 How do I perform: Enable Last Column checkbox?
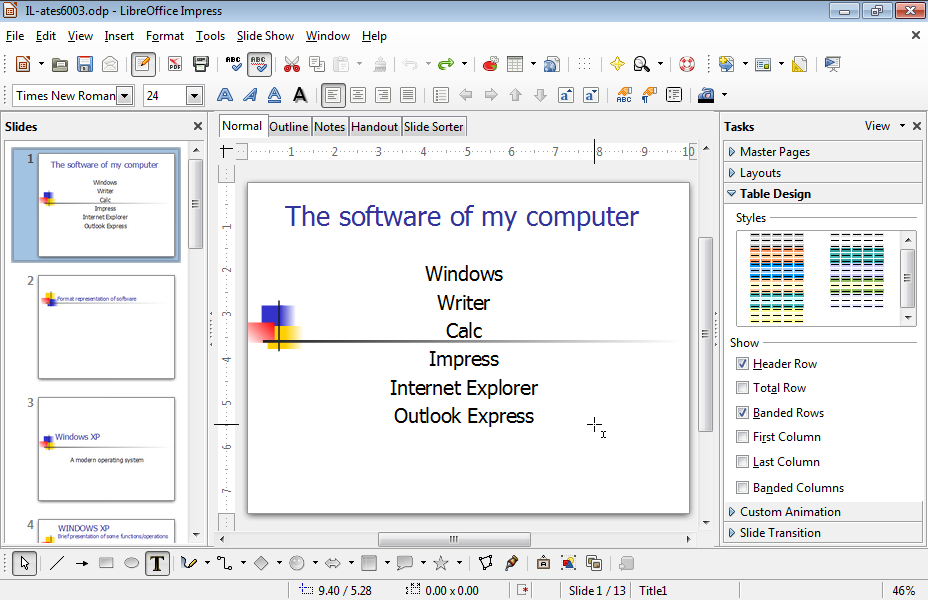click(x=742, y=462)
